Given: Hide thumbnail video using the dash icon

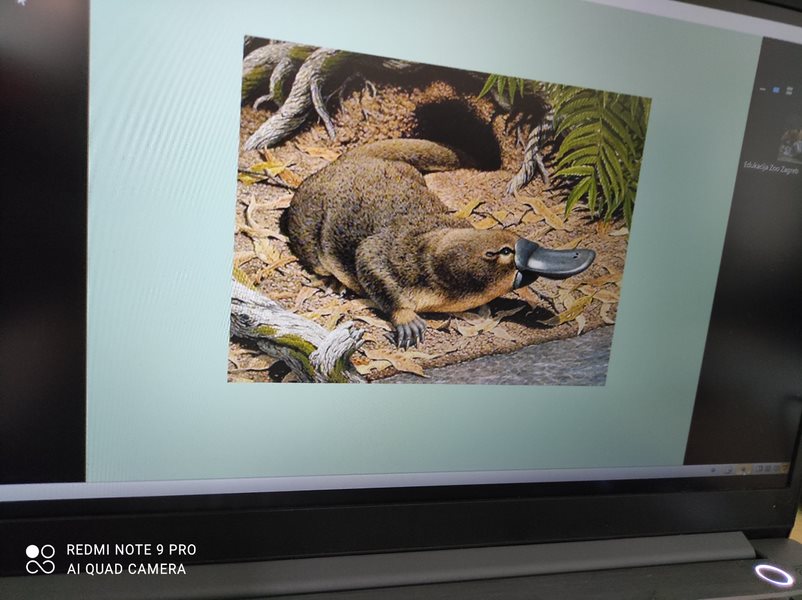Looking at the screenshot, I should point(763,90).
